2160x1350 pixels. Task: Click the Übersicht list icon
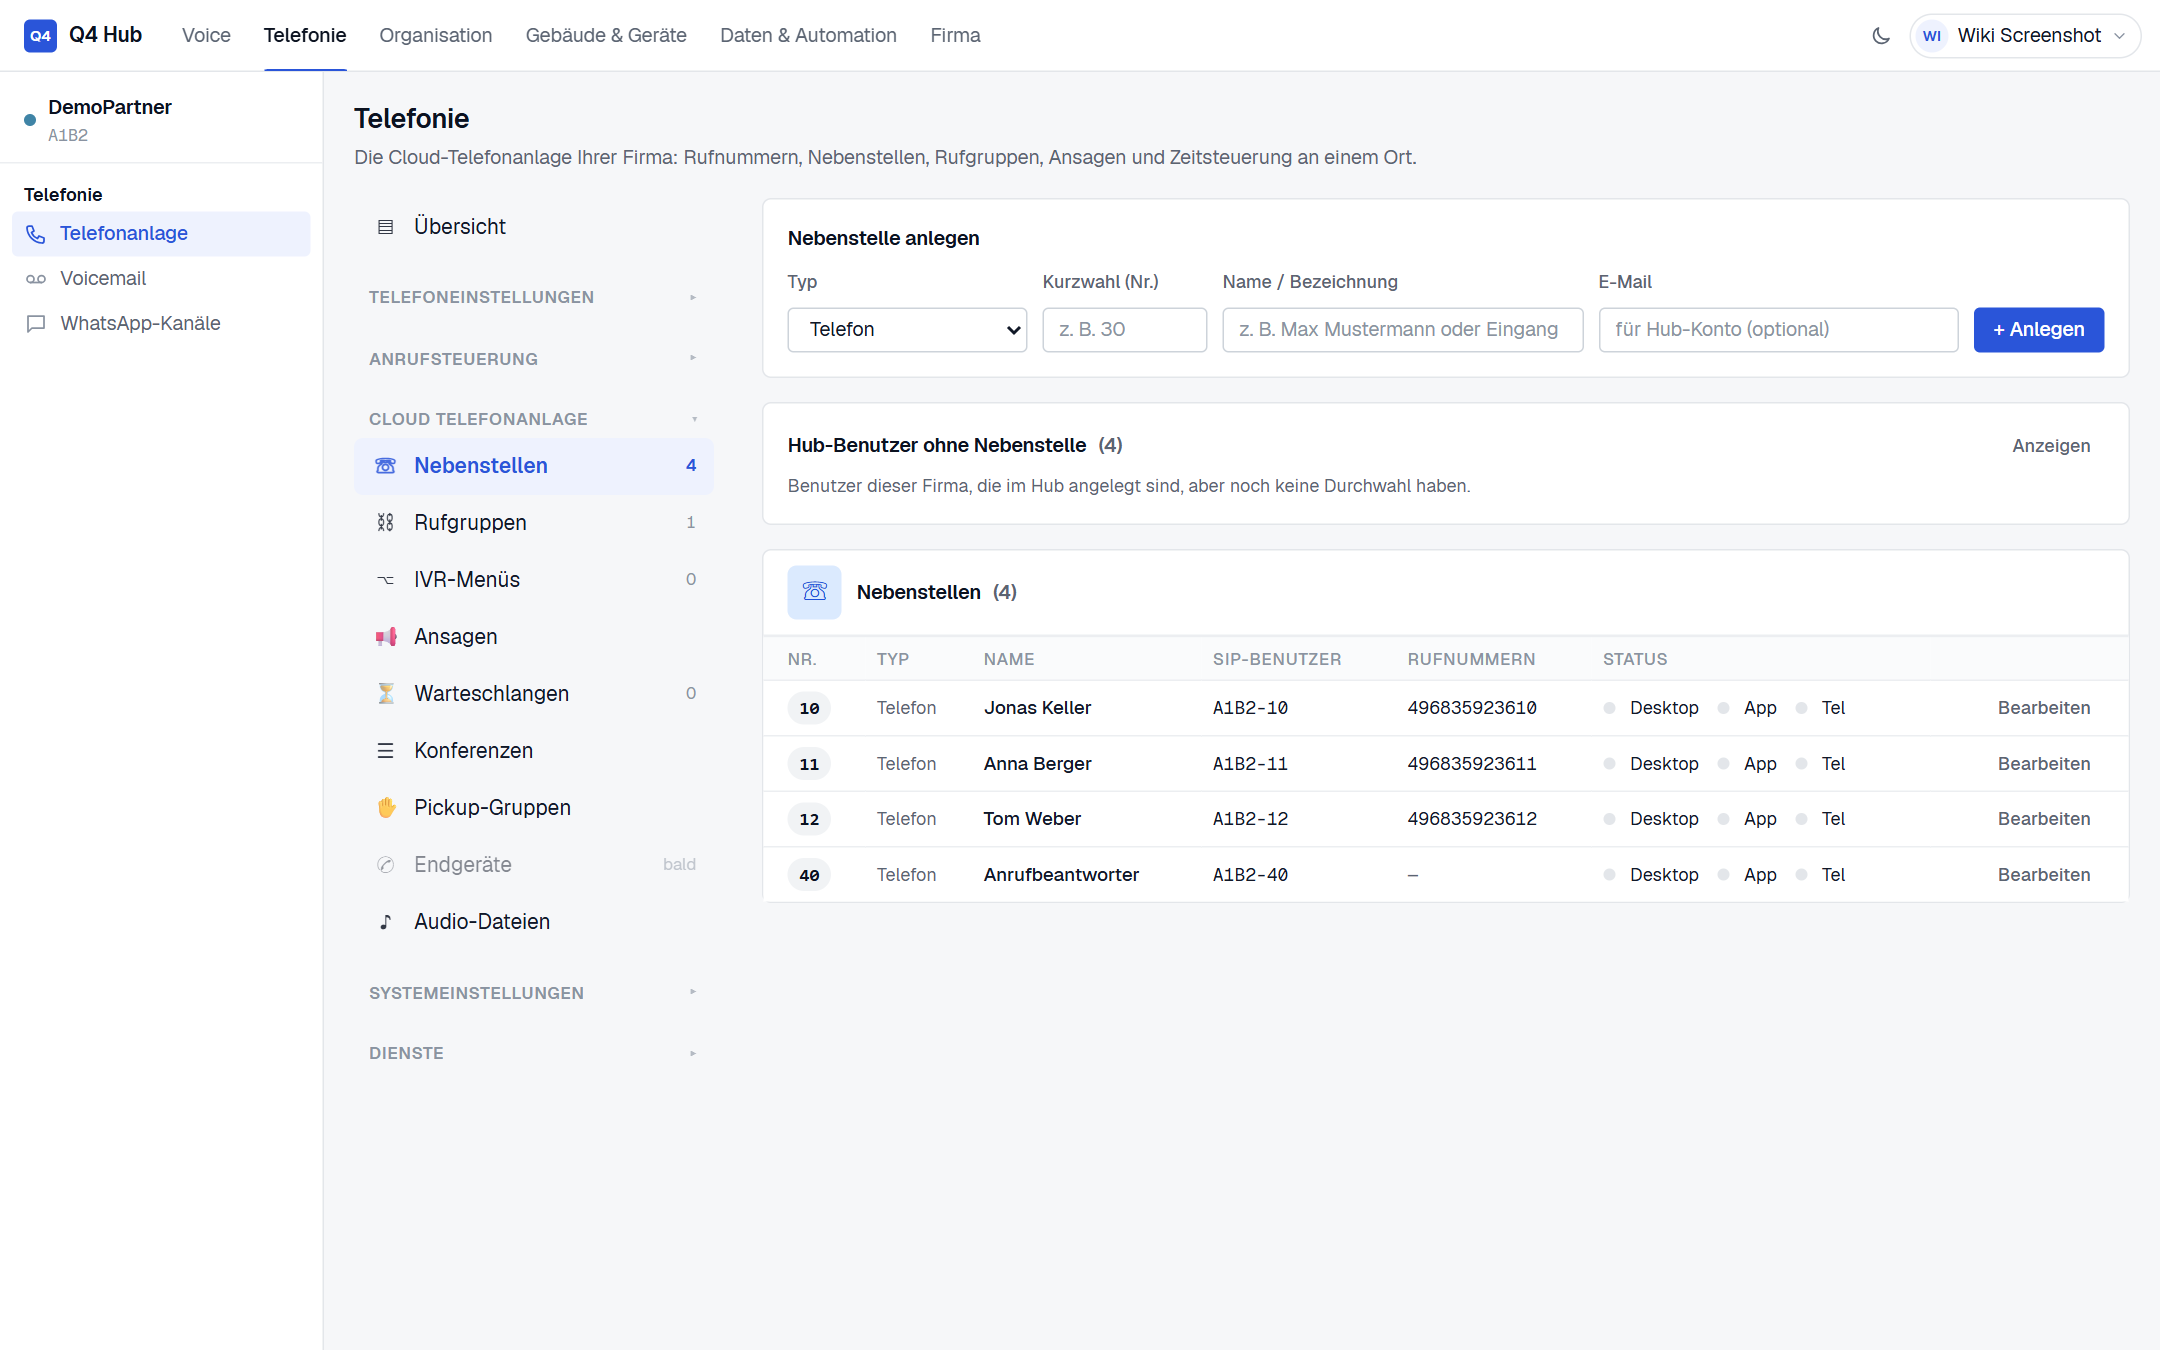tap(385, 227)
